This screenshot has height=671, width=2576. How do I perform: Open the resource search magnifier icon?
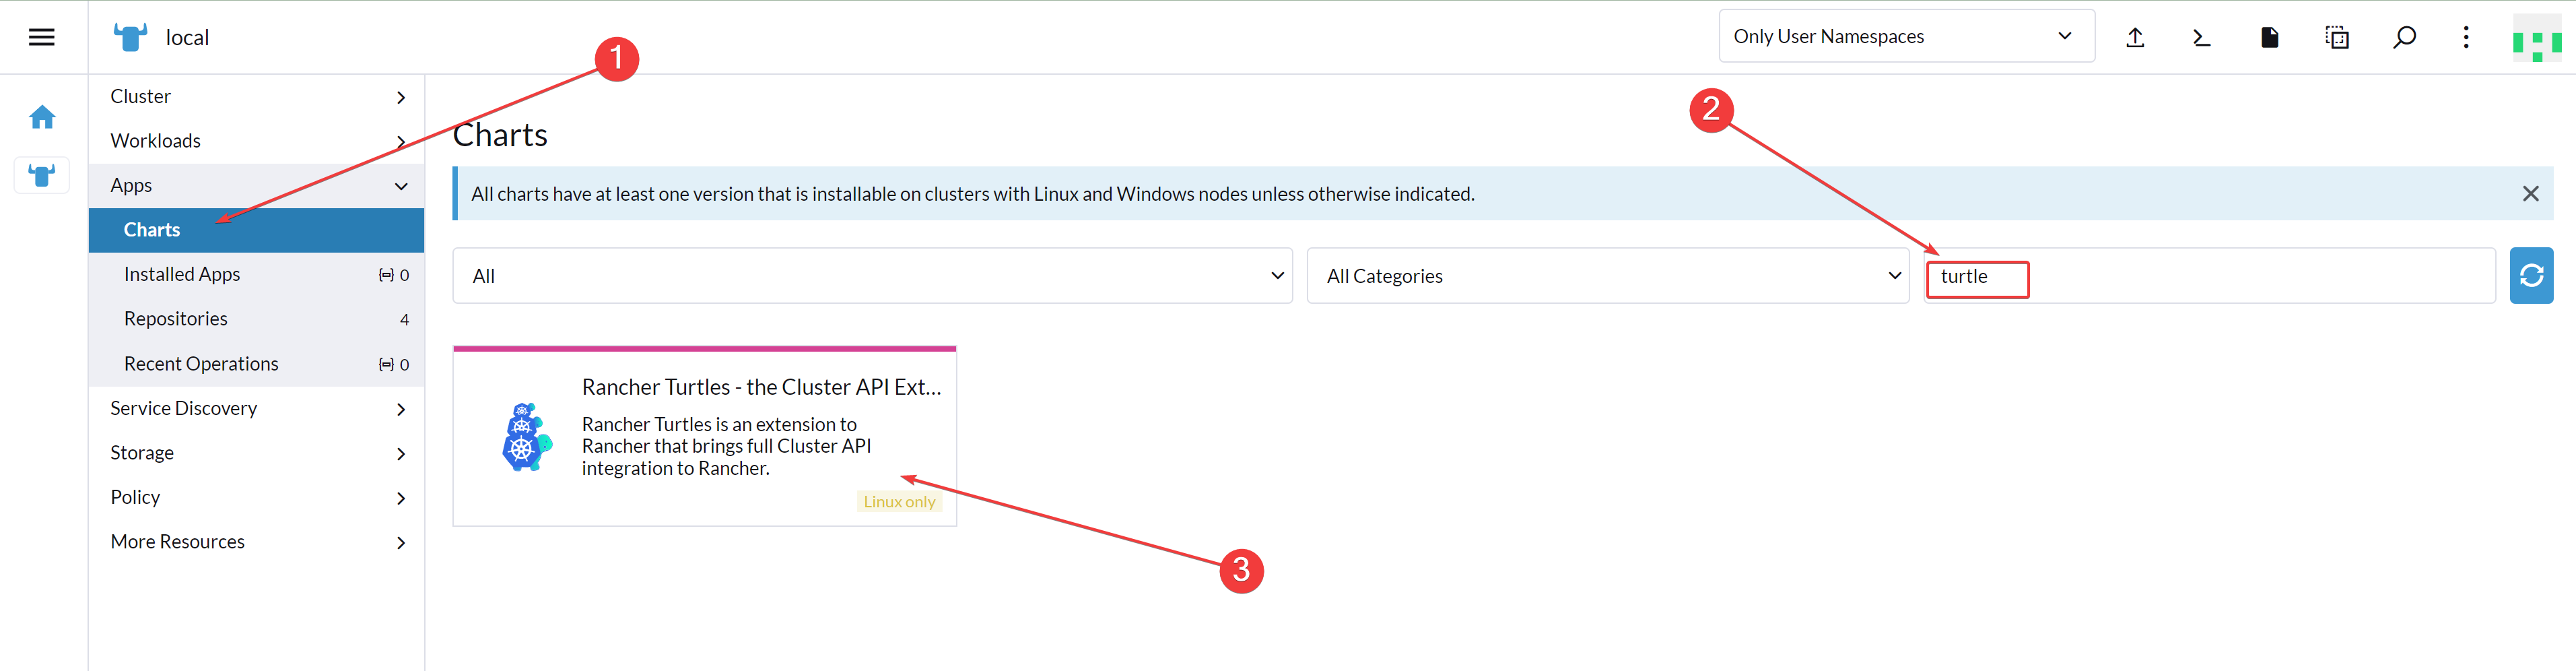click(x=2404, y=37)
